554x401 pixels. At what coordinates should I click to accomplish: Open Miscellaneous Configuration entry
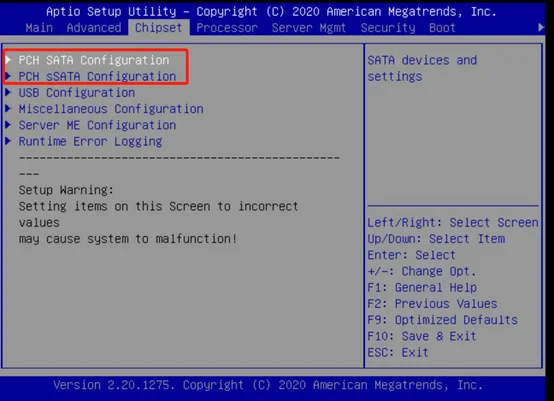tap(111, 109)
